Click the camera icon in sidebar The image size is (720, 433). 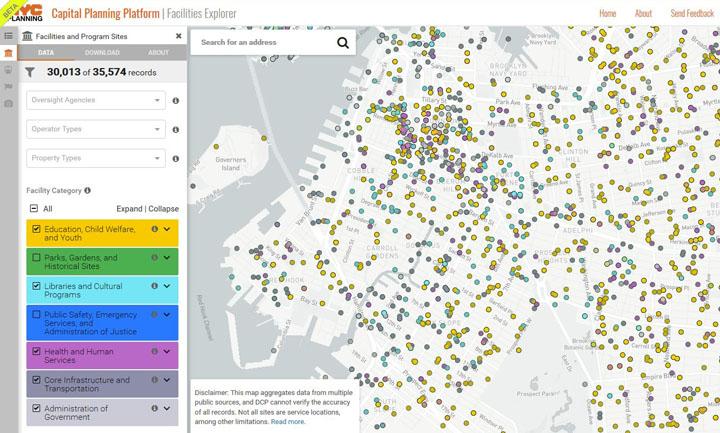(x=9, y=103)
